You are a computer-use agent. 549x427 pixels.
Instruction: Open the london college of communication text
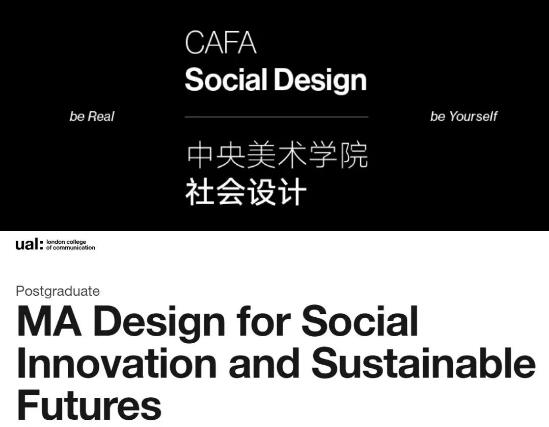click(x=70, y=245)
